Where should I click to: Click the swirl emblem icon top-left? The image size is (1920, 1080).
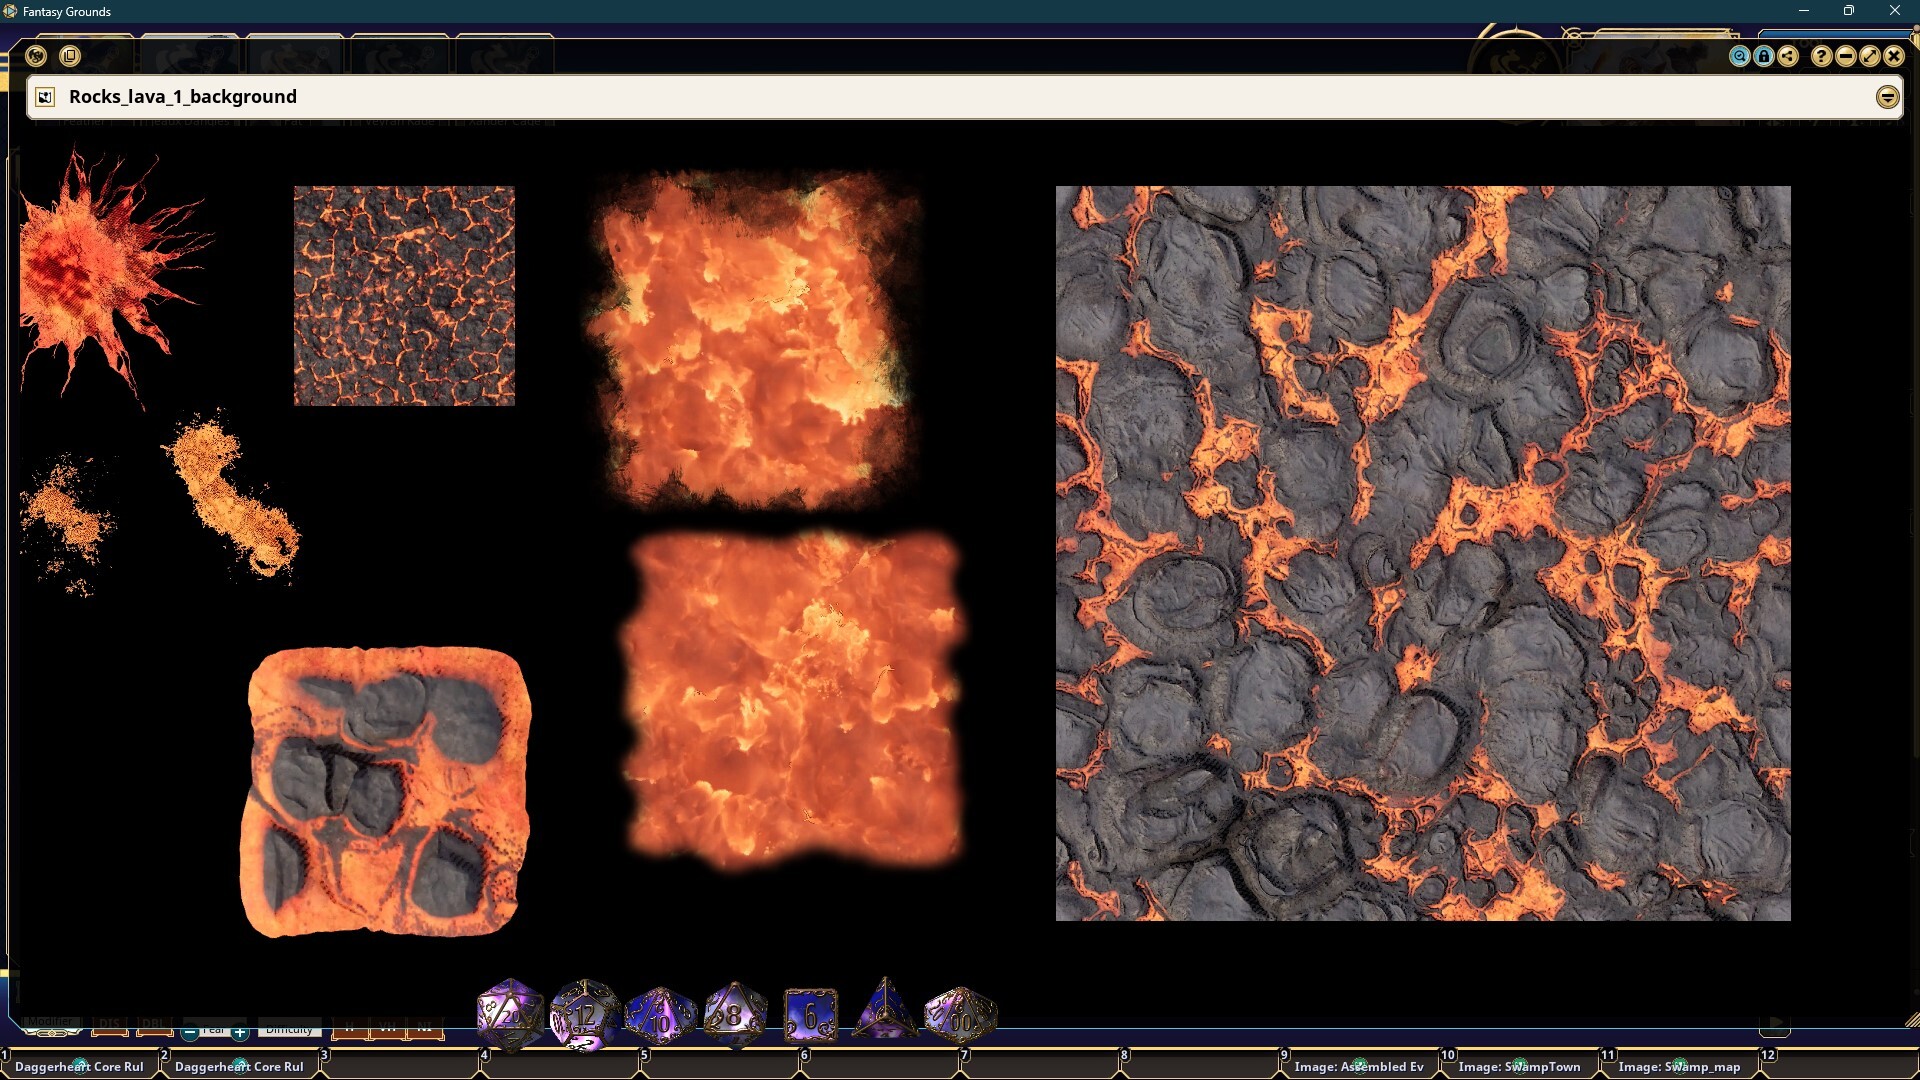(36, 56)
